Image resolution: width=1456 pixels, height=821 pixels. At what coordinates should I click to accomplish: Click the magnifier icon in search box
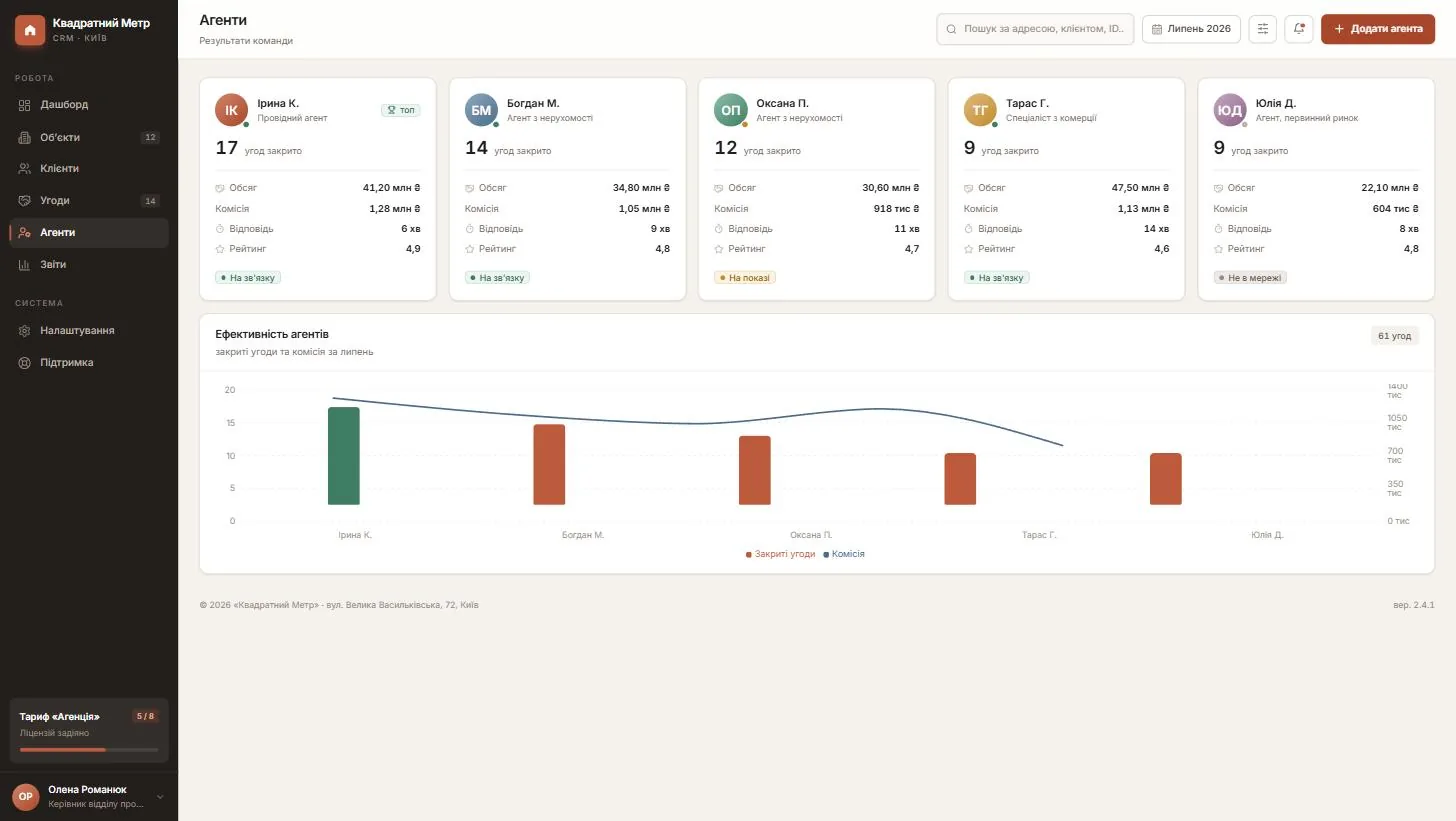pyautogui.click(x=951, y=29)
